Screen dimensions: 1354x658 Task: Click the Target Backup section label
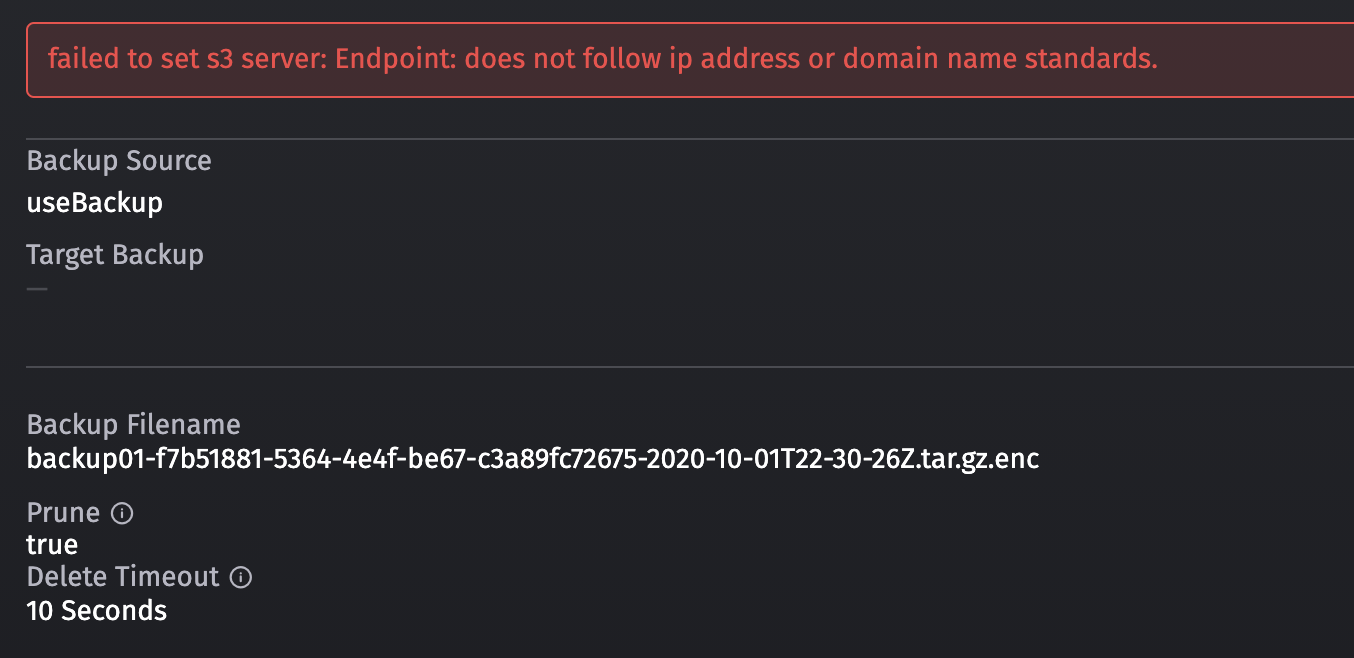(114, 254)
